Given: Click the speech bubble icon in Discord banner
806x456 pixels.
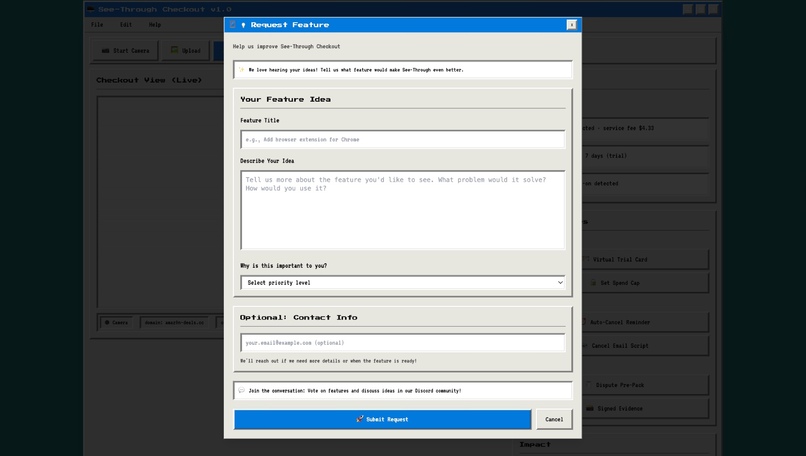Looking at the screenshot, I should pyautogui.click(x=241, y=390).
